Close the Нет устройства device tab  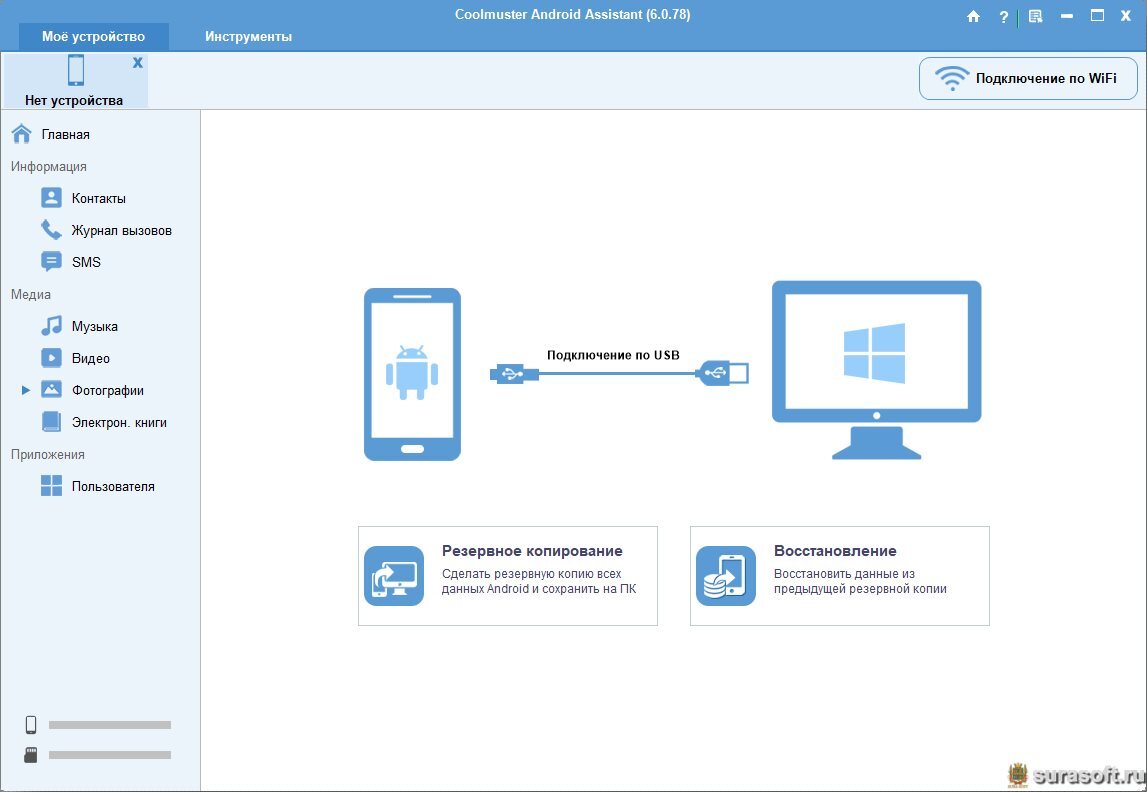click(138, 63)
